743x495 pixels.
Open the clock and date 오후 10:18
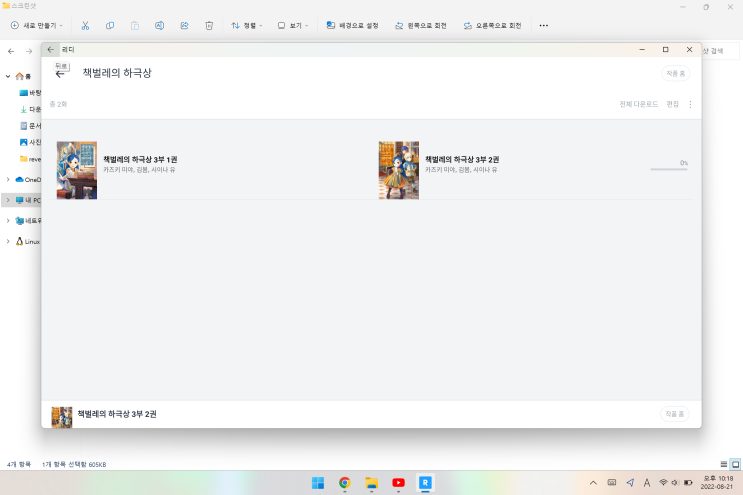tap(717, 483)
